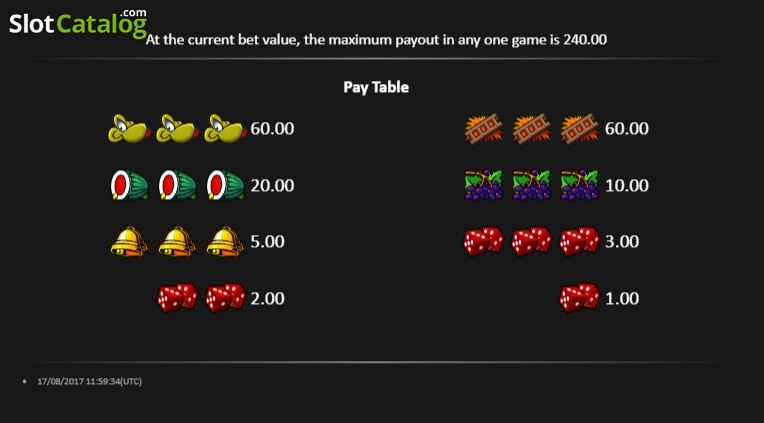Select the 17/08/2017 timestamp text
The image size is (764, 423).
pos(90,381)
